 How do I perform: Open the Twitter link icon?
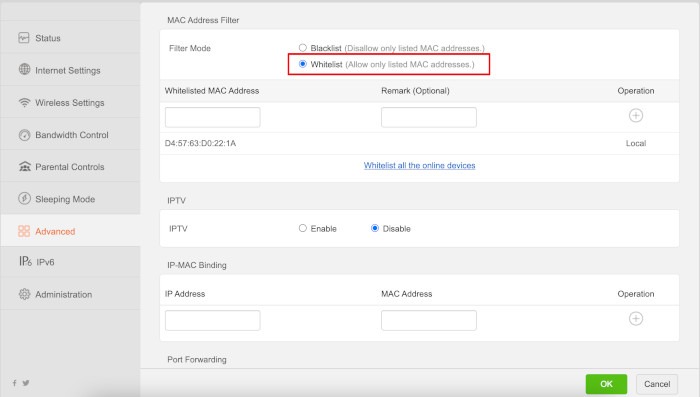tap(26, 383)
